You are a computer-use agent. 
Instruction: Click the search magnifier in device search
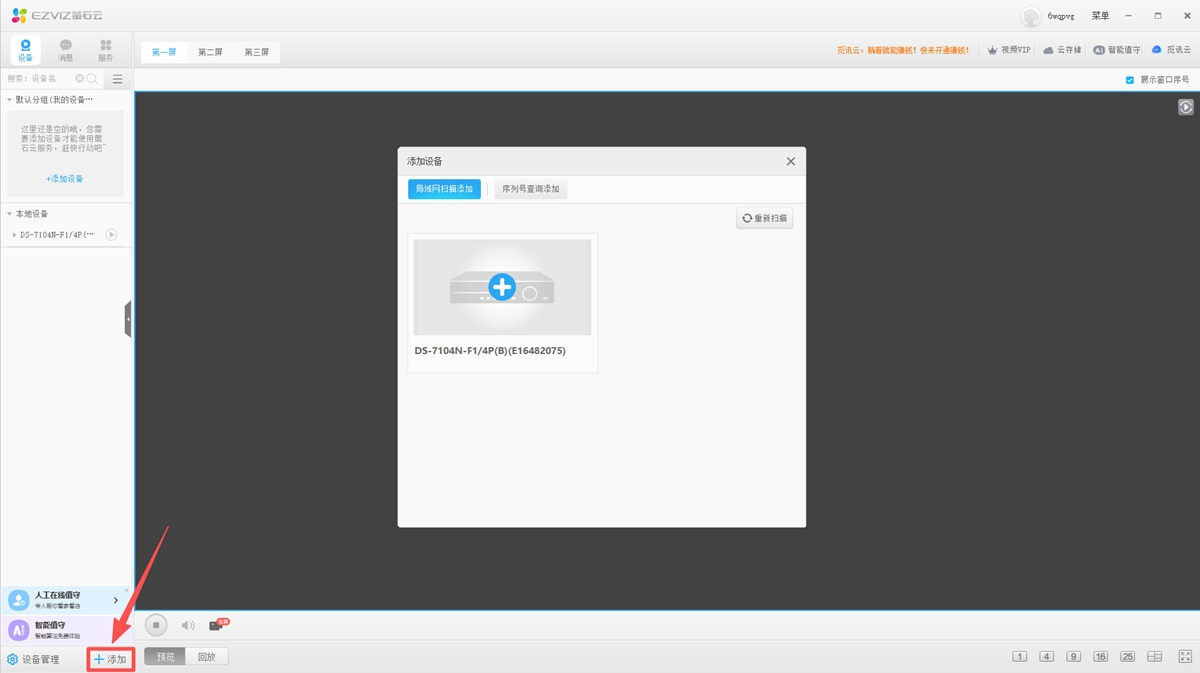(92, 78)
